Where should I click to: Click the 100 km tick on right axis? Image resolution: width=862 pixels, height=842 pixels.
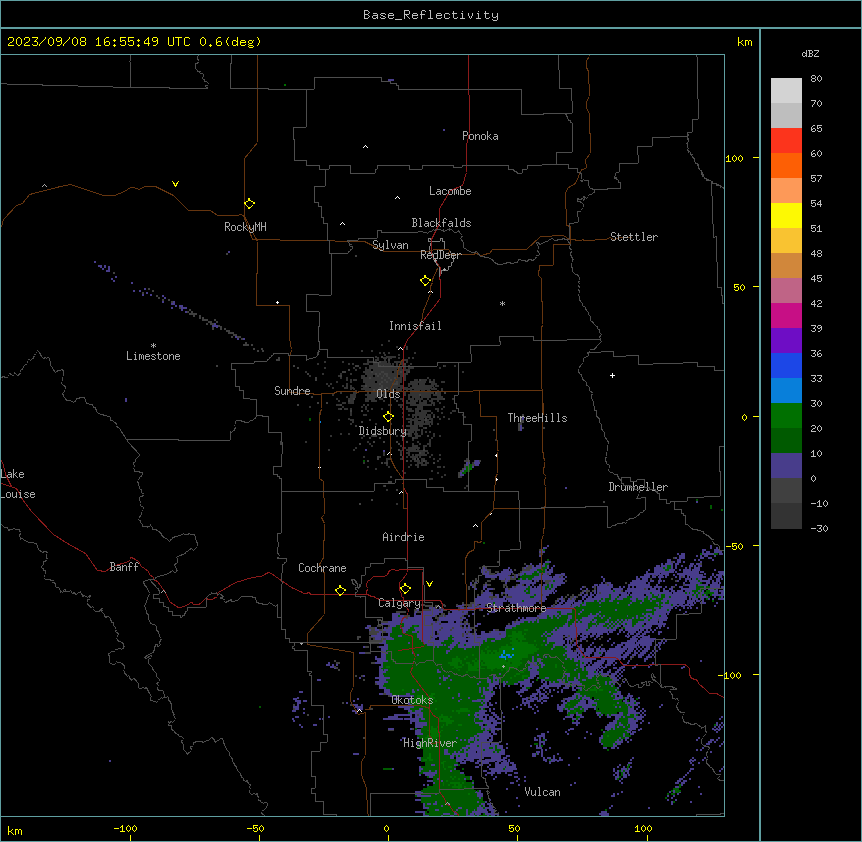tap(734, 158)
